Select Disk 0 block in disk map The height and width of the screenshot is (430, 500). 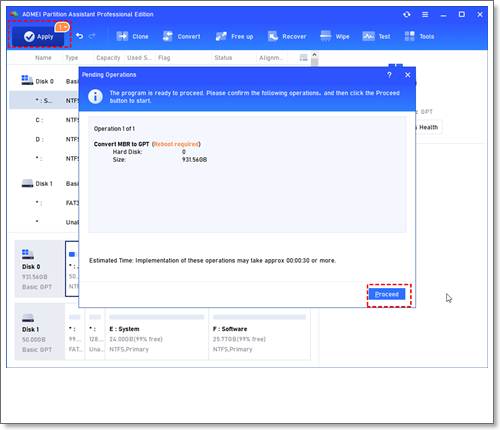pyautogui.click(x=39, y=268)
